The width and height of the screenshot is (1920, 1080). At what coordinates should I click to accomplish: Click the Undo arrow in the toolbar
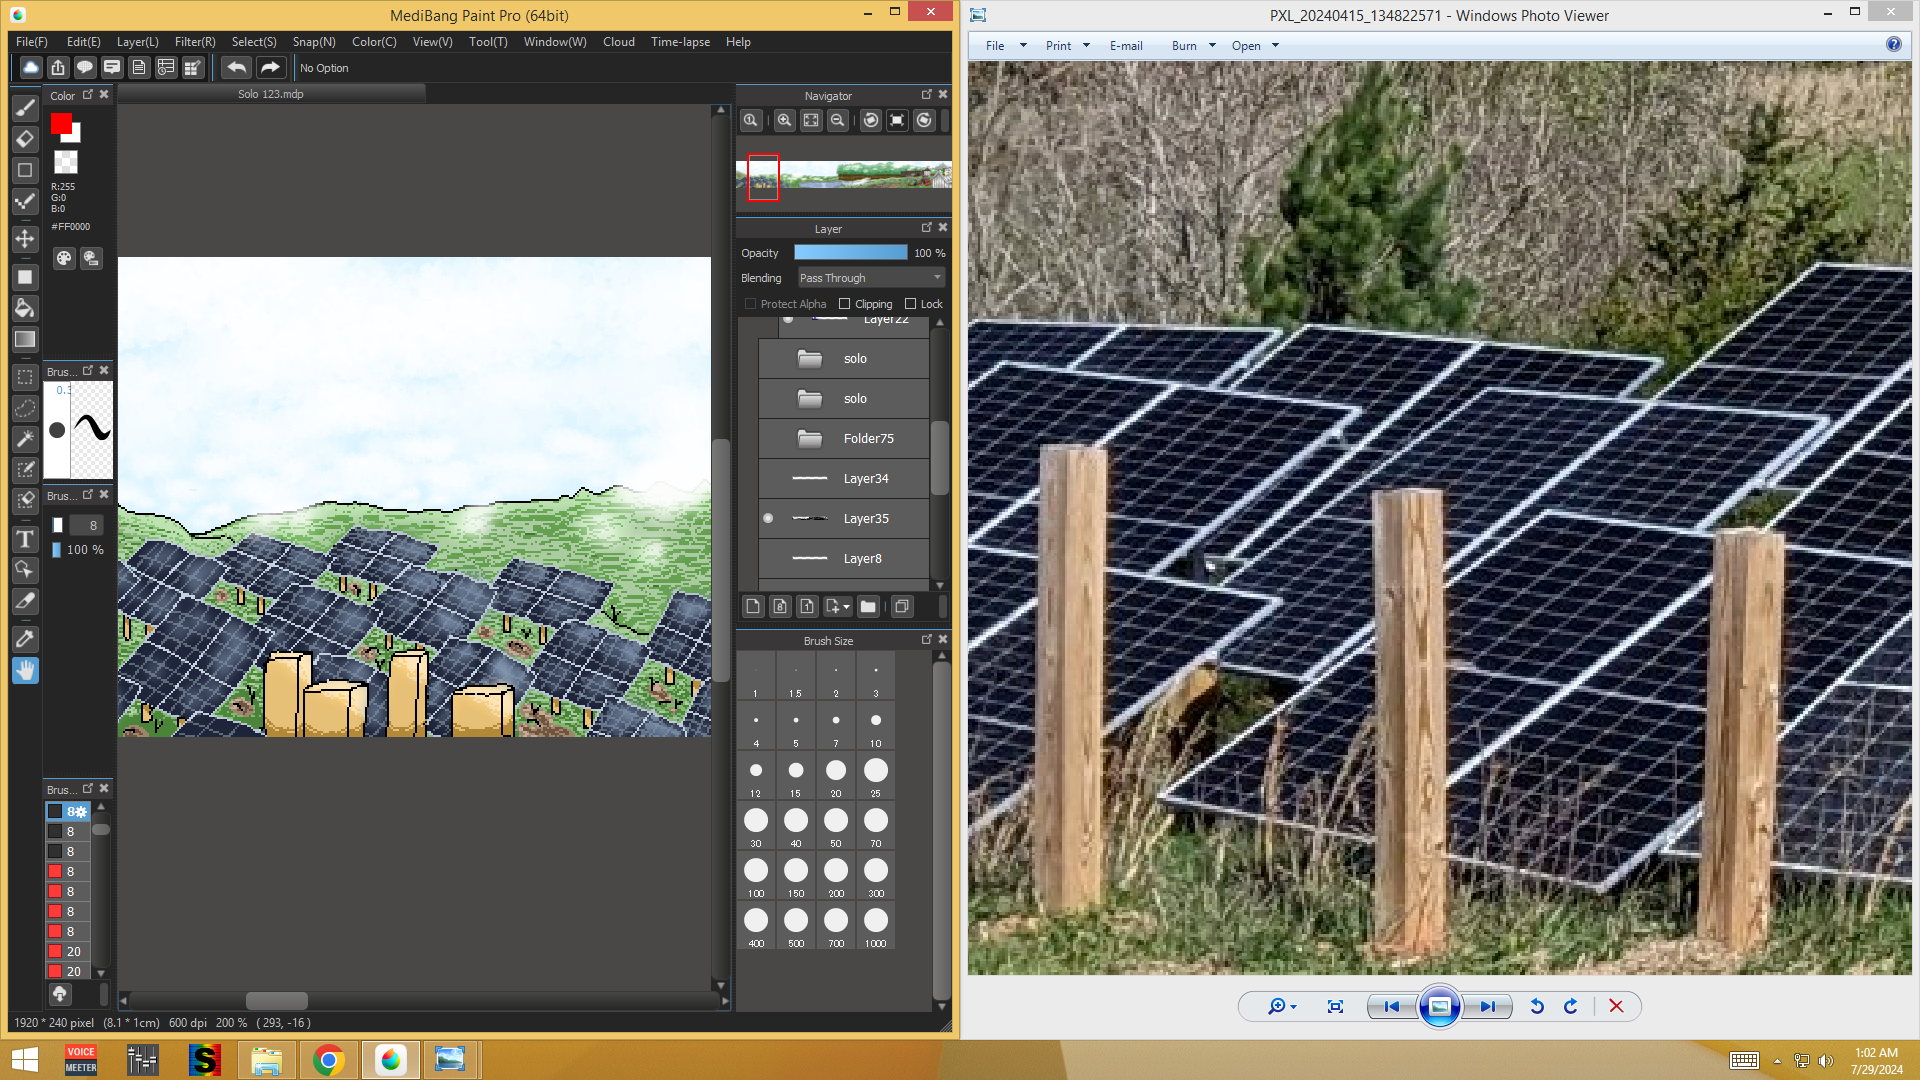237,68
